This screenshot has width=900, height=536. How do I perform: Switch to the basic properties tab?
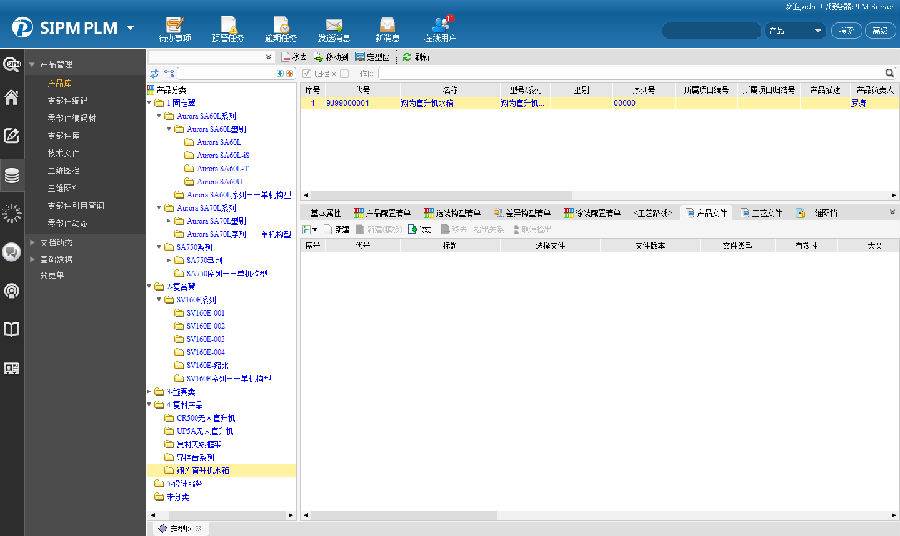coord(325,213)
